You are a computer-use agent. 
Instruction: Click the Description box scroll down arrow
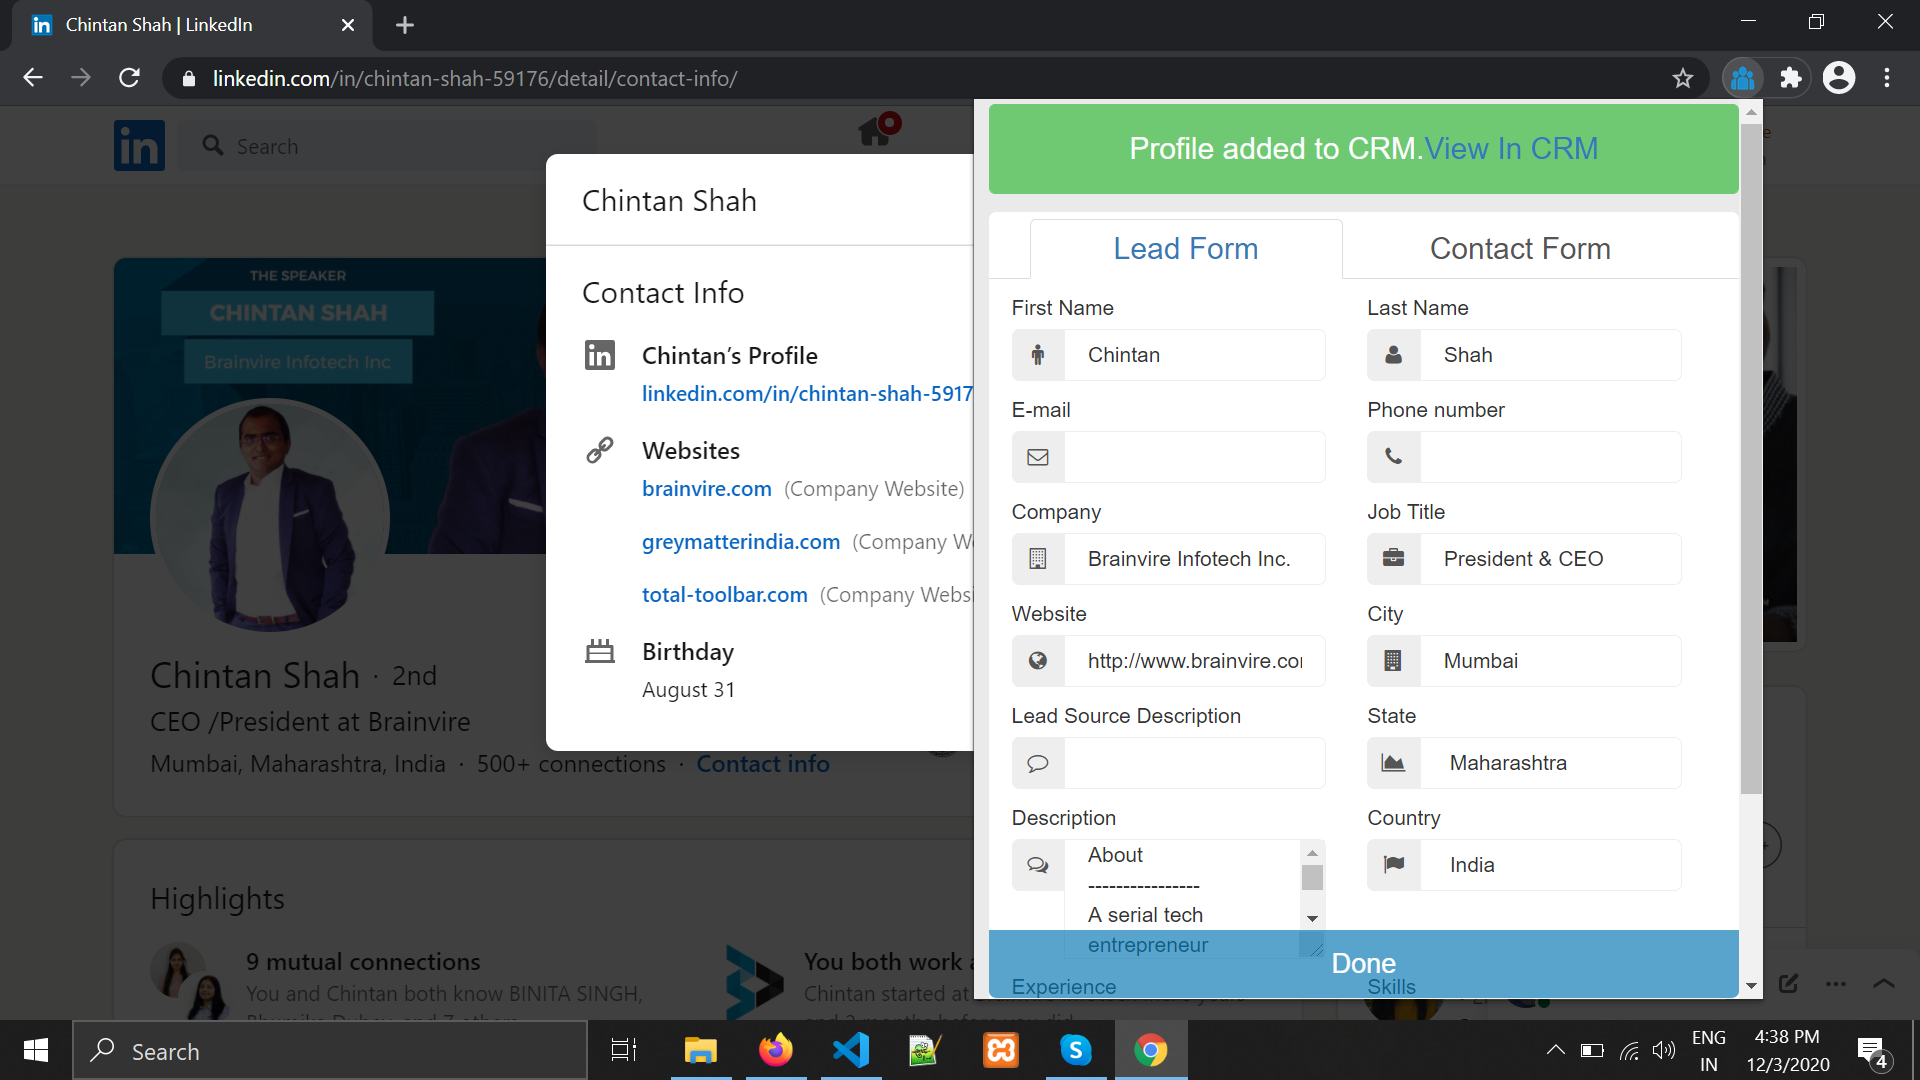tap(1313, 918)
